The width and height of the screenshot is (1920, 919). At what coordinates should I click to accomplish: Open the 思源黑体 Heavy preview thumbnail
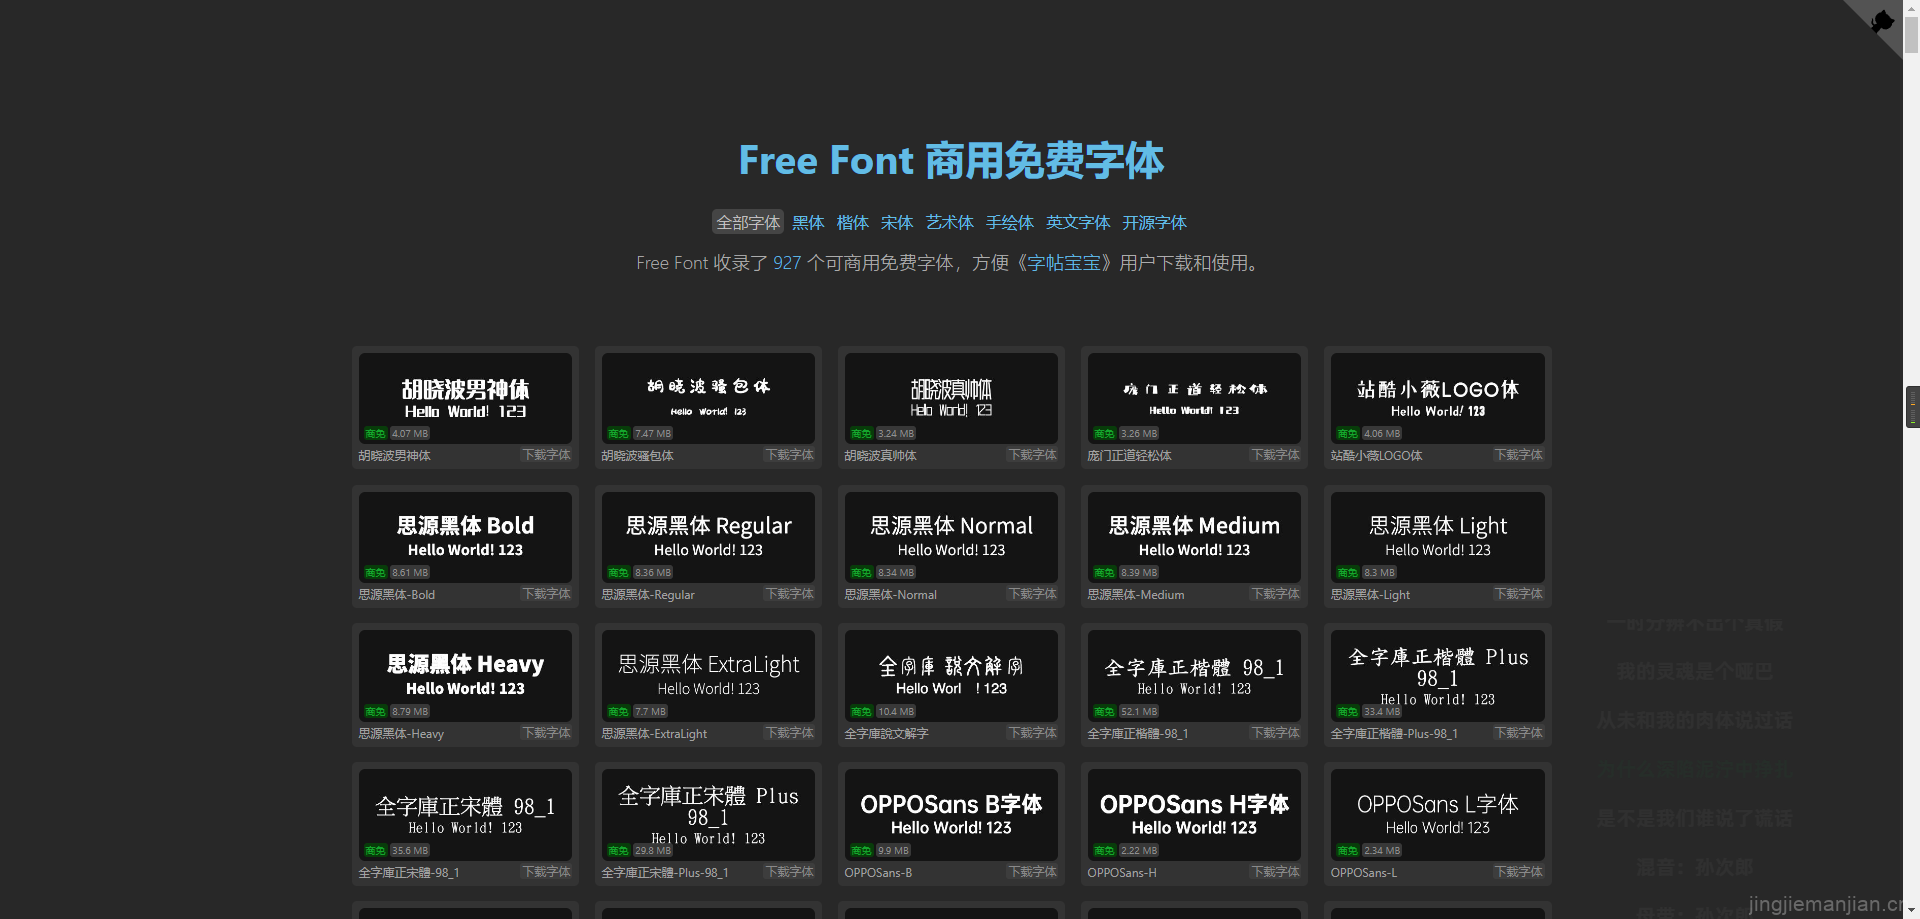pyautogui.click(x=465, y=675)
